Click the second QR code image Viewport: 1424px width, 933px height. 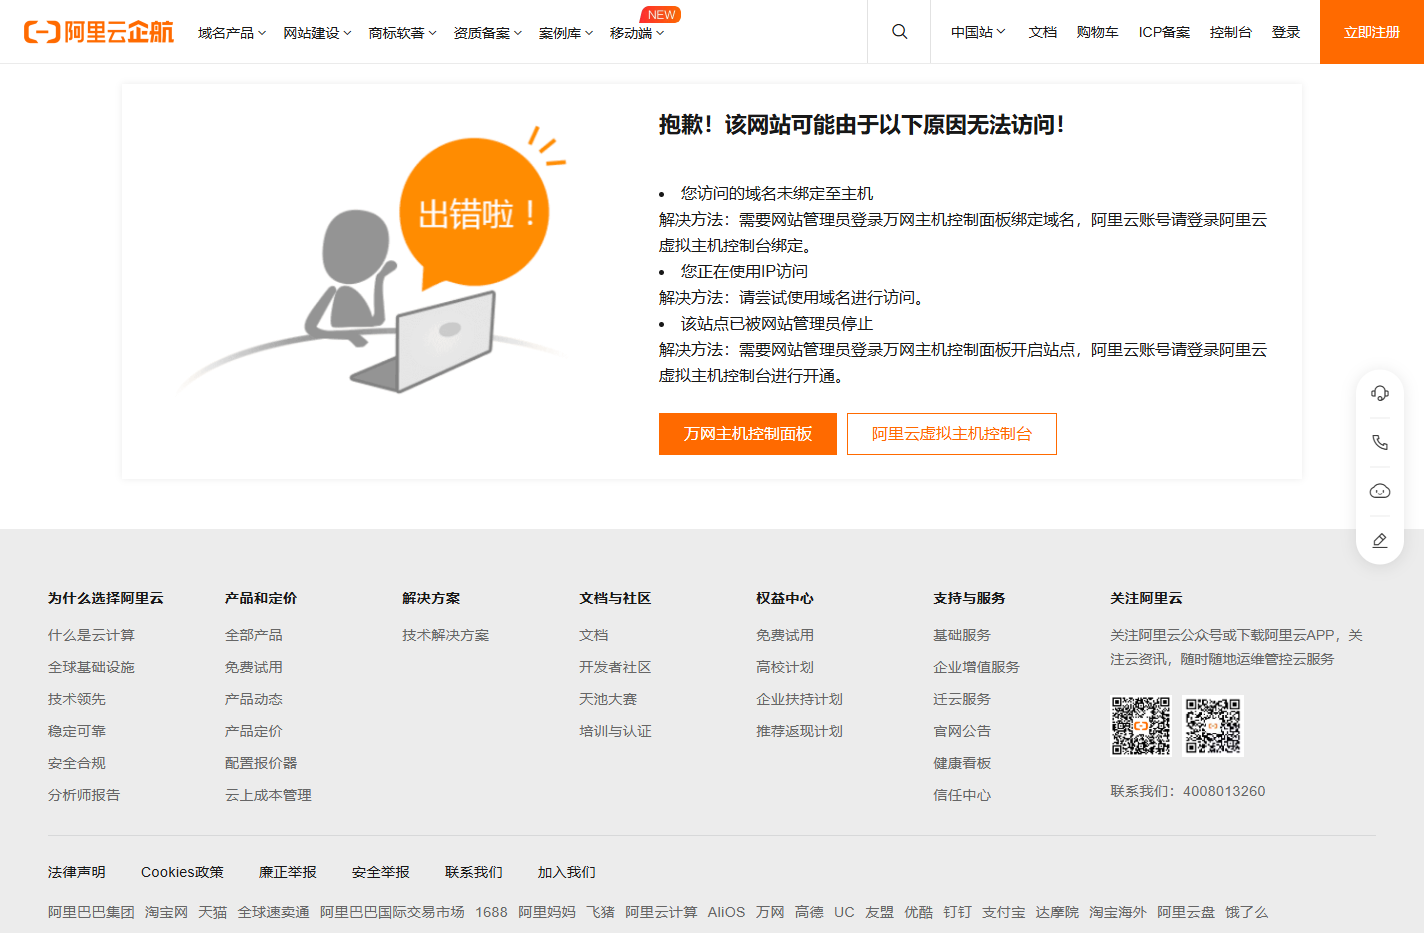(x=1213, y=726)
